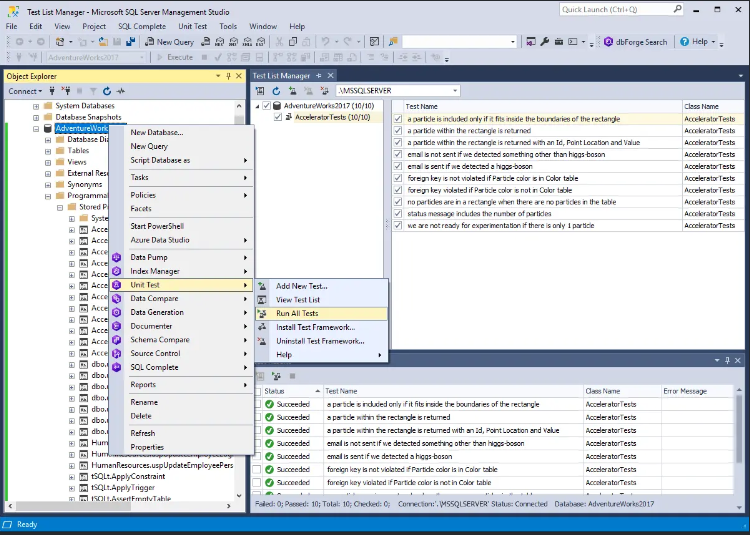Open the File menu

[11, 26]
